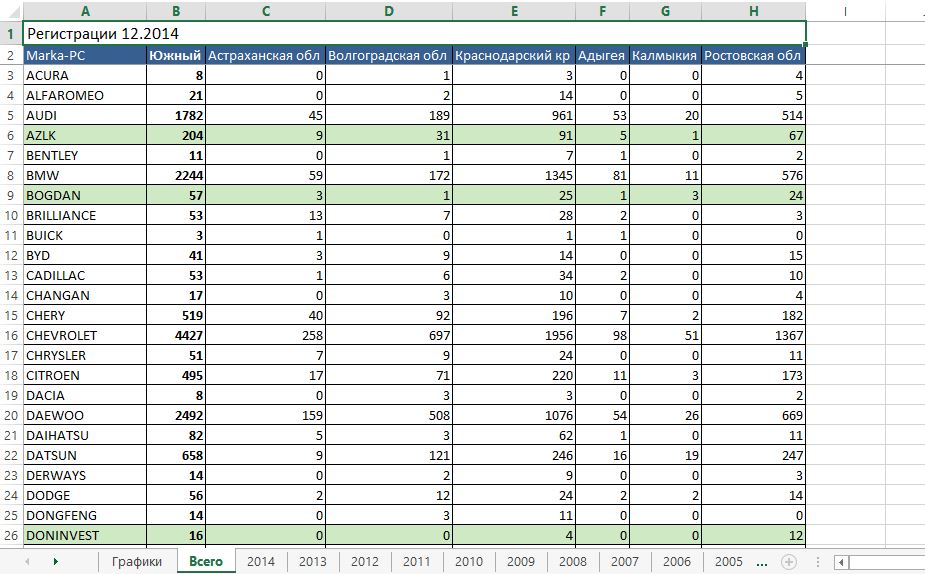Select all cells via corner triangle

pos(11,11)
